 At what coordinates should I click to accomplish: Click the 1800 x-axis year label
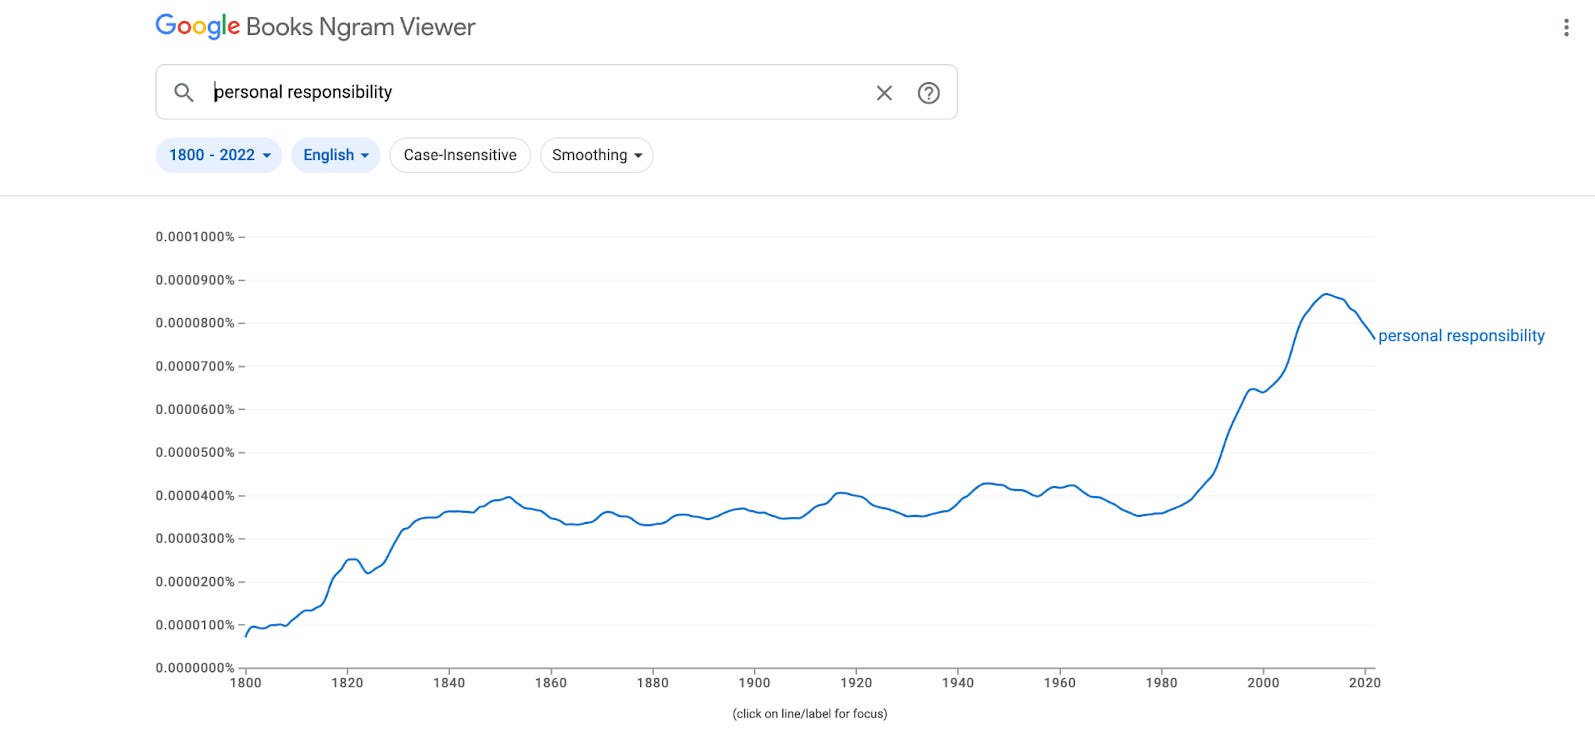245,683
